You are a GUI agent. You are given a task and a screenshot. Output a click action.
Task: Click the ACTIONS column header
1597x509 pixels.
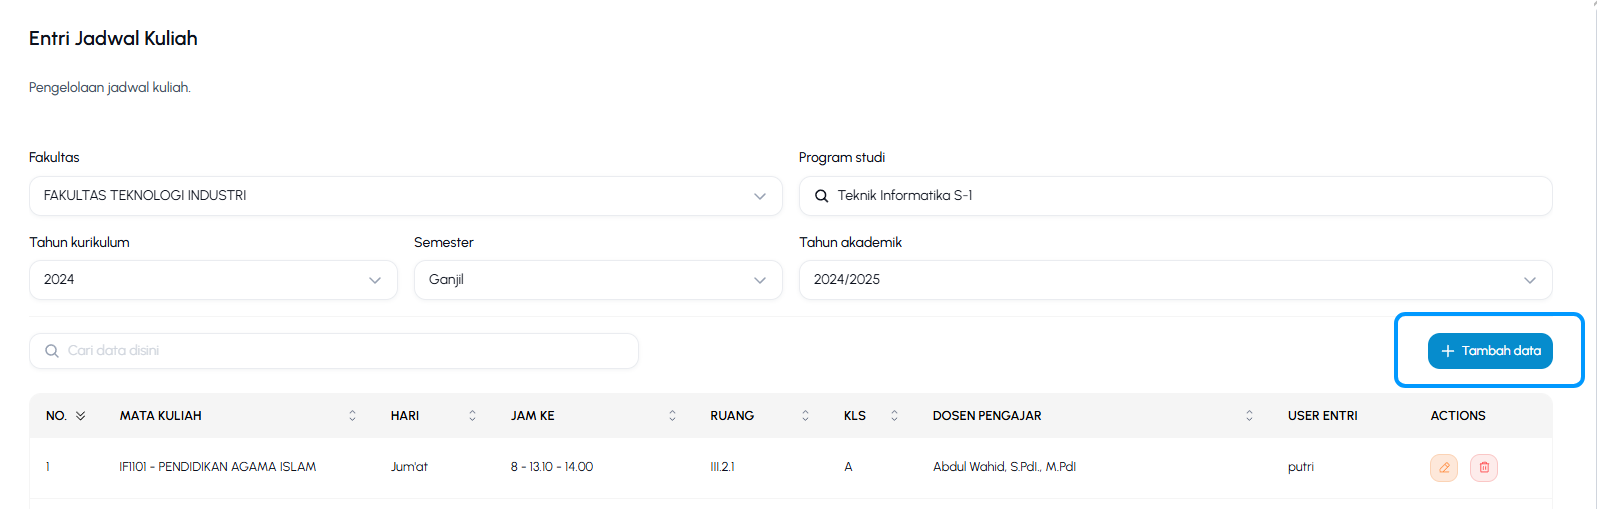pyautogui.click(x=1458, y=416)
